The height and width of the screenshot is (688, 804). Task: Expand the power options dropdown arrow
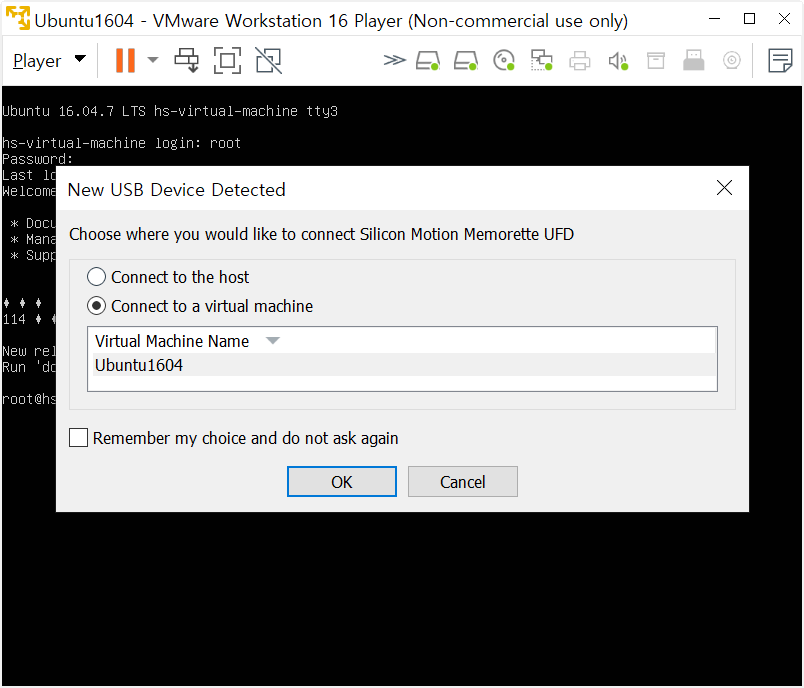click(x=152, y=60)
